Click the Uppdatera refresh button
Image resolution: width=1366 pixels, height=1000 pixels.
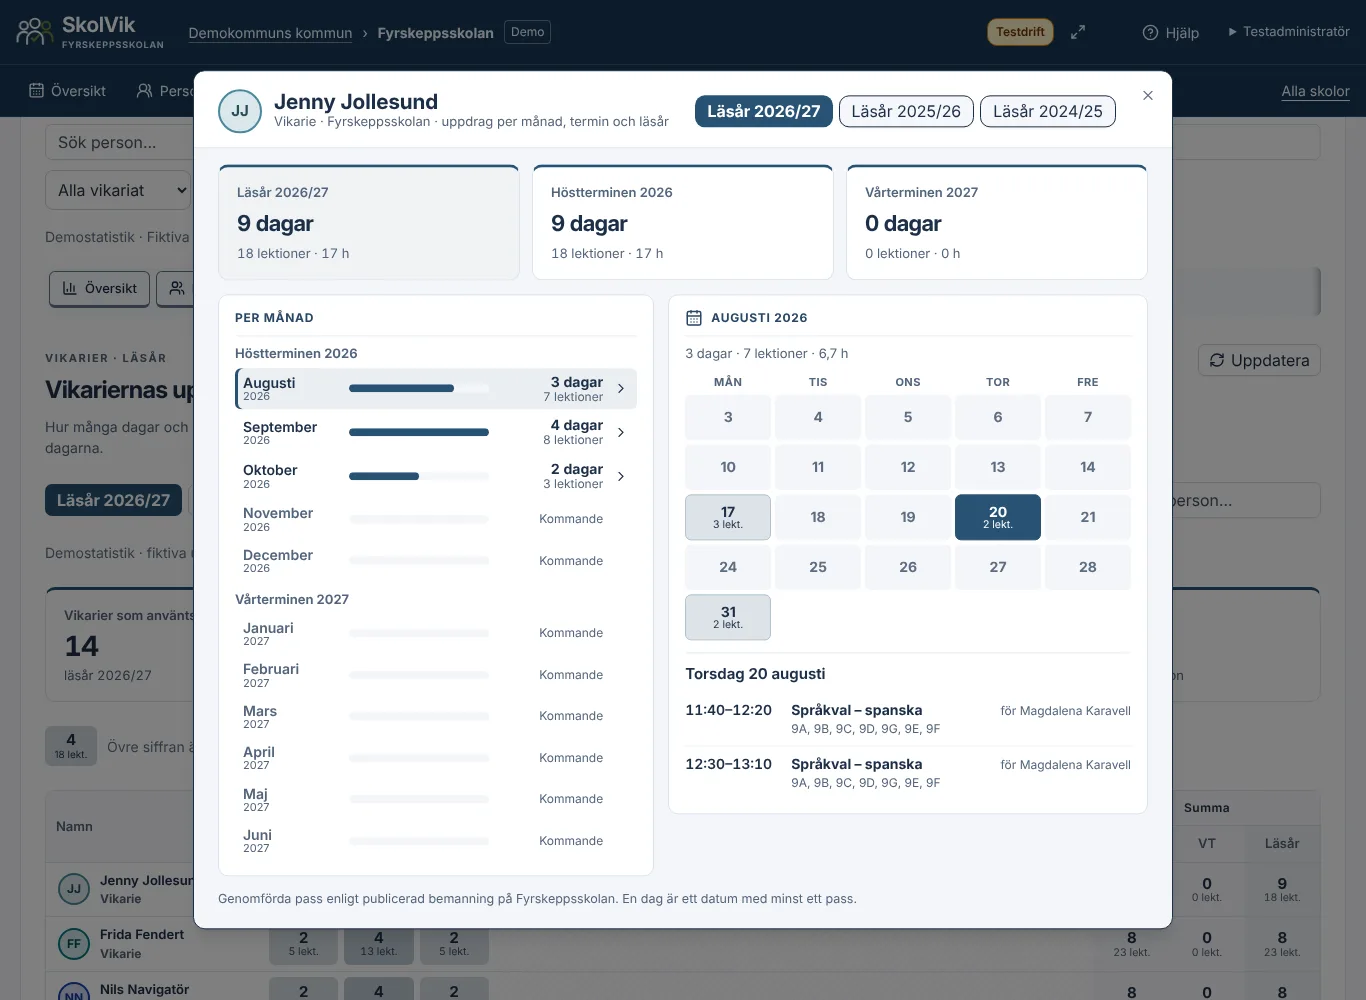[1259, 360]
